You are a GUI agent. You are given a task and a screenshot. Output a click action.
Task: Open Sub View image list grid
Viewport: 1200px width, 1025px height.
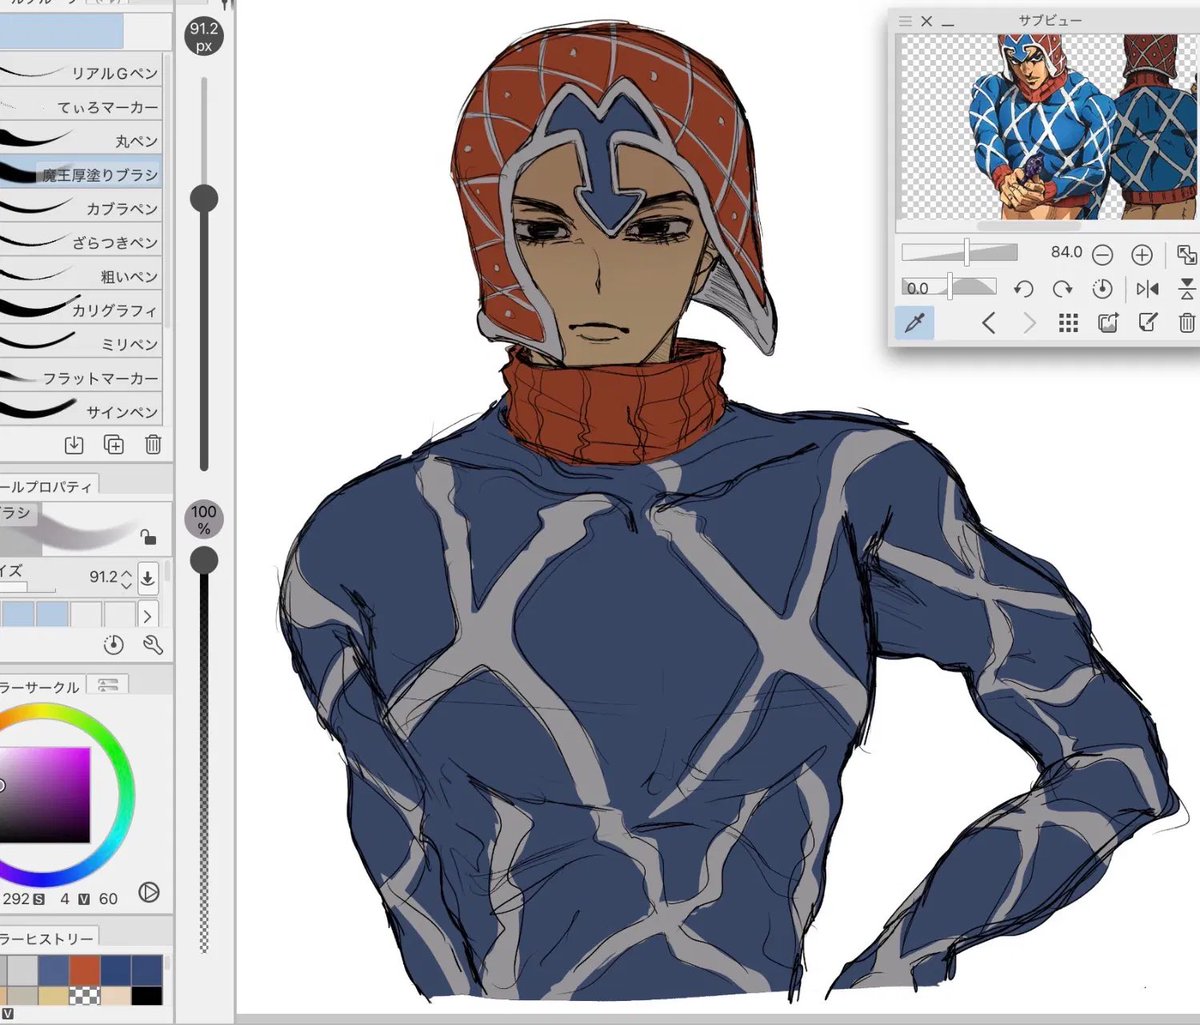1068,323
